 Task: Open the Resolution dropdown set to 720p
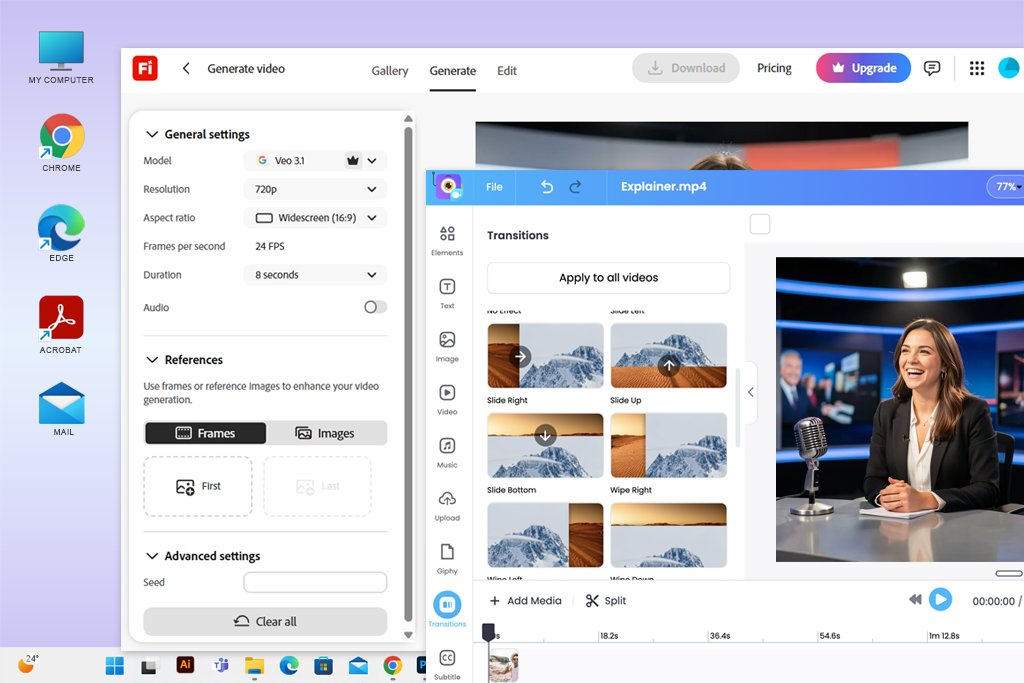315,189
